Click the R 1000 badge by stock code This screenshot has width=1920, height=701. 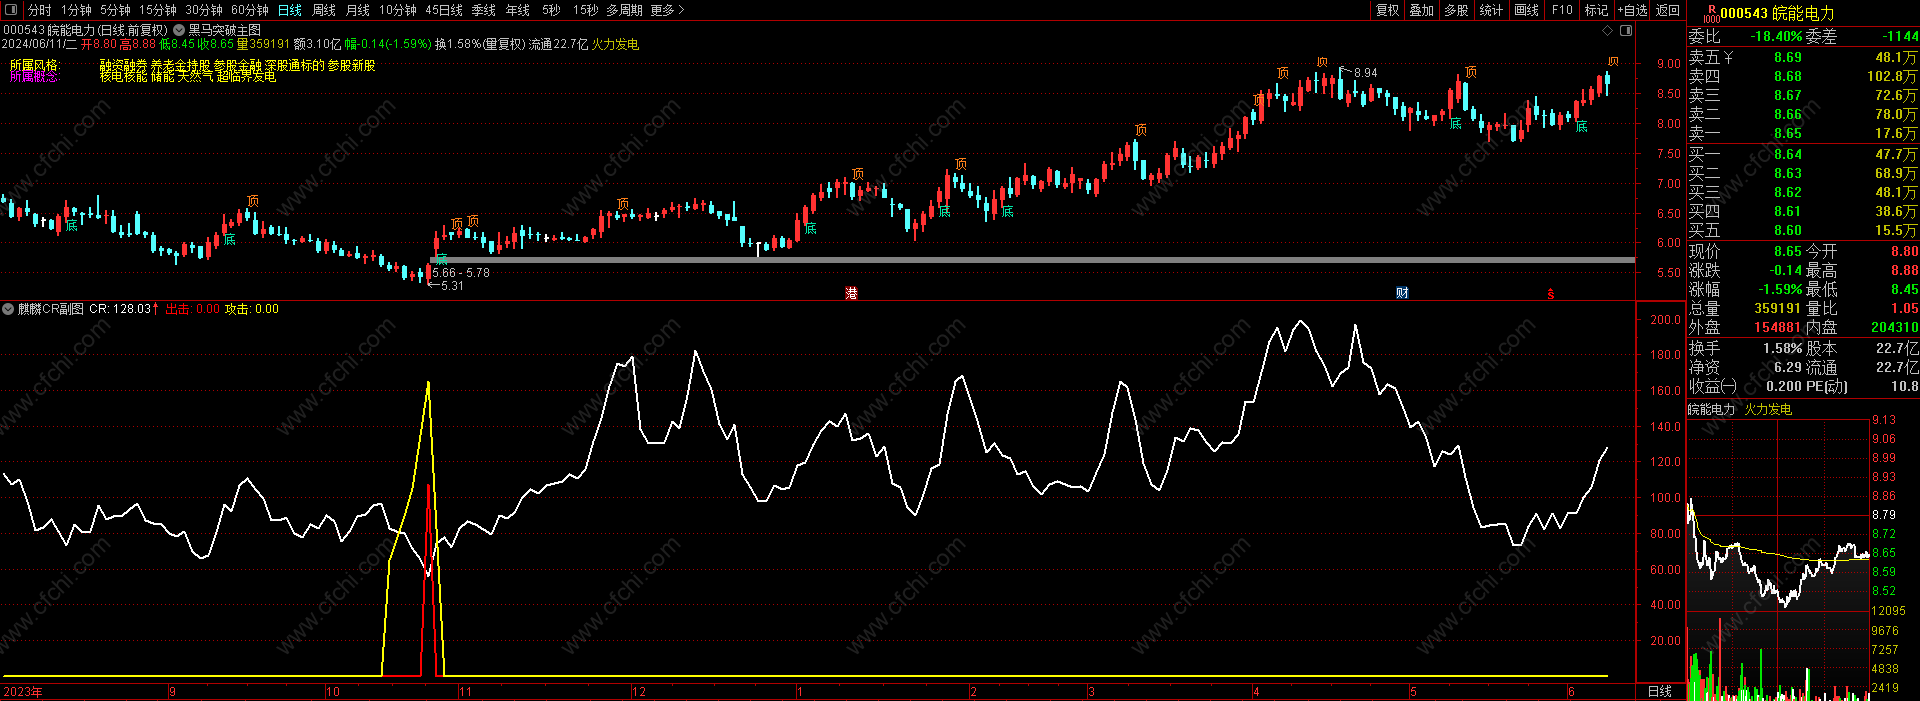1710,14
